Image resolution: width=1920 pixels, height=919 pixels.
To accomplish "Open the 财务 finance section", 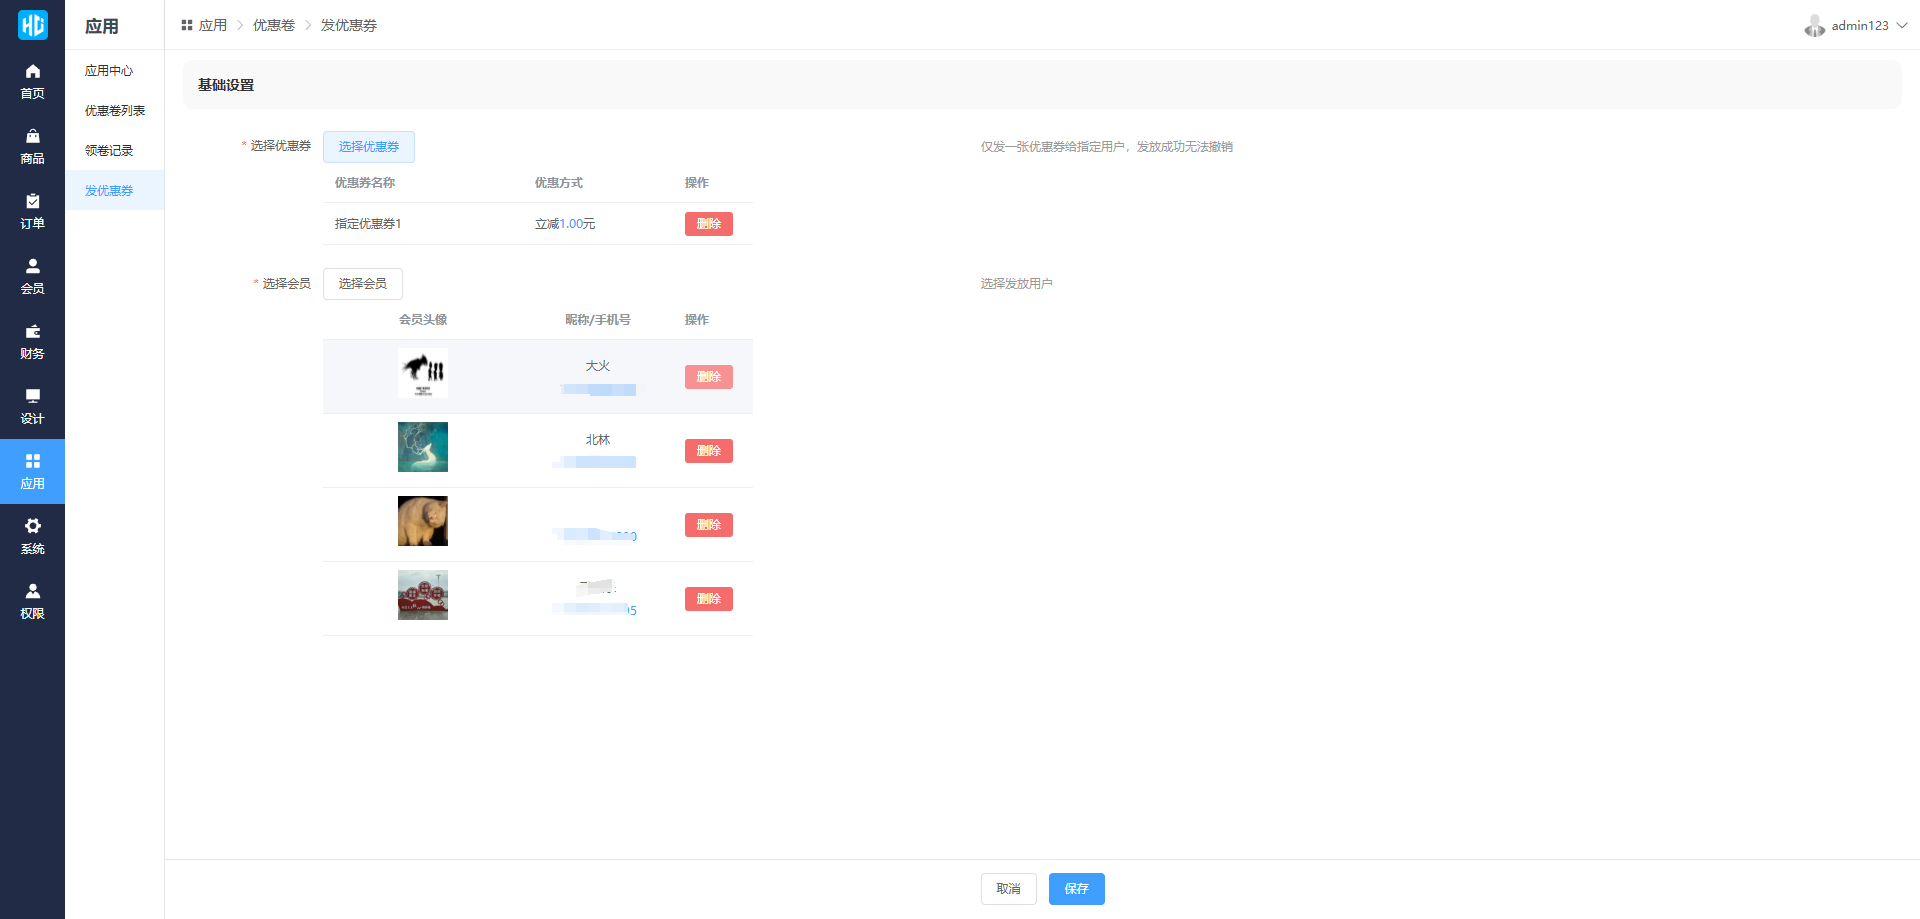I will (x=32, y=341).
